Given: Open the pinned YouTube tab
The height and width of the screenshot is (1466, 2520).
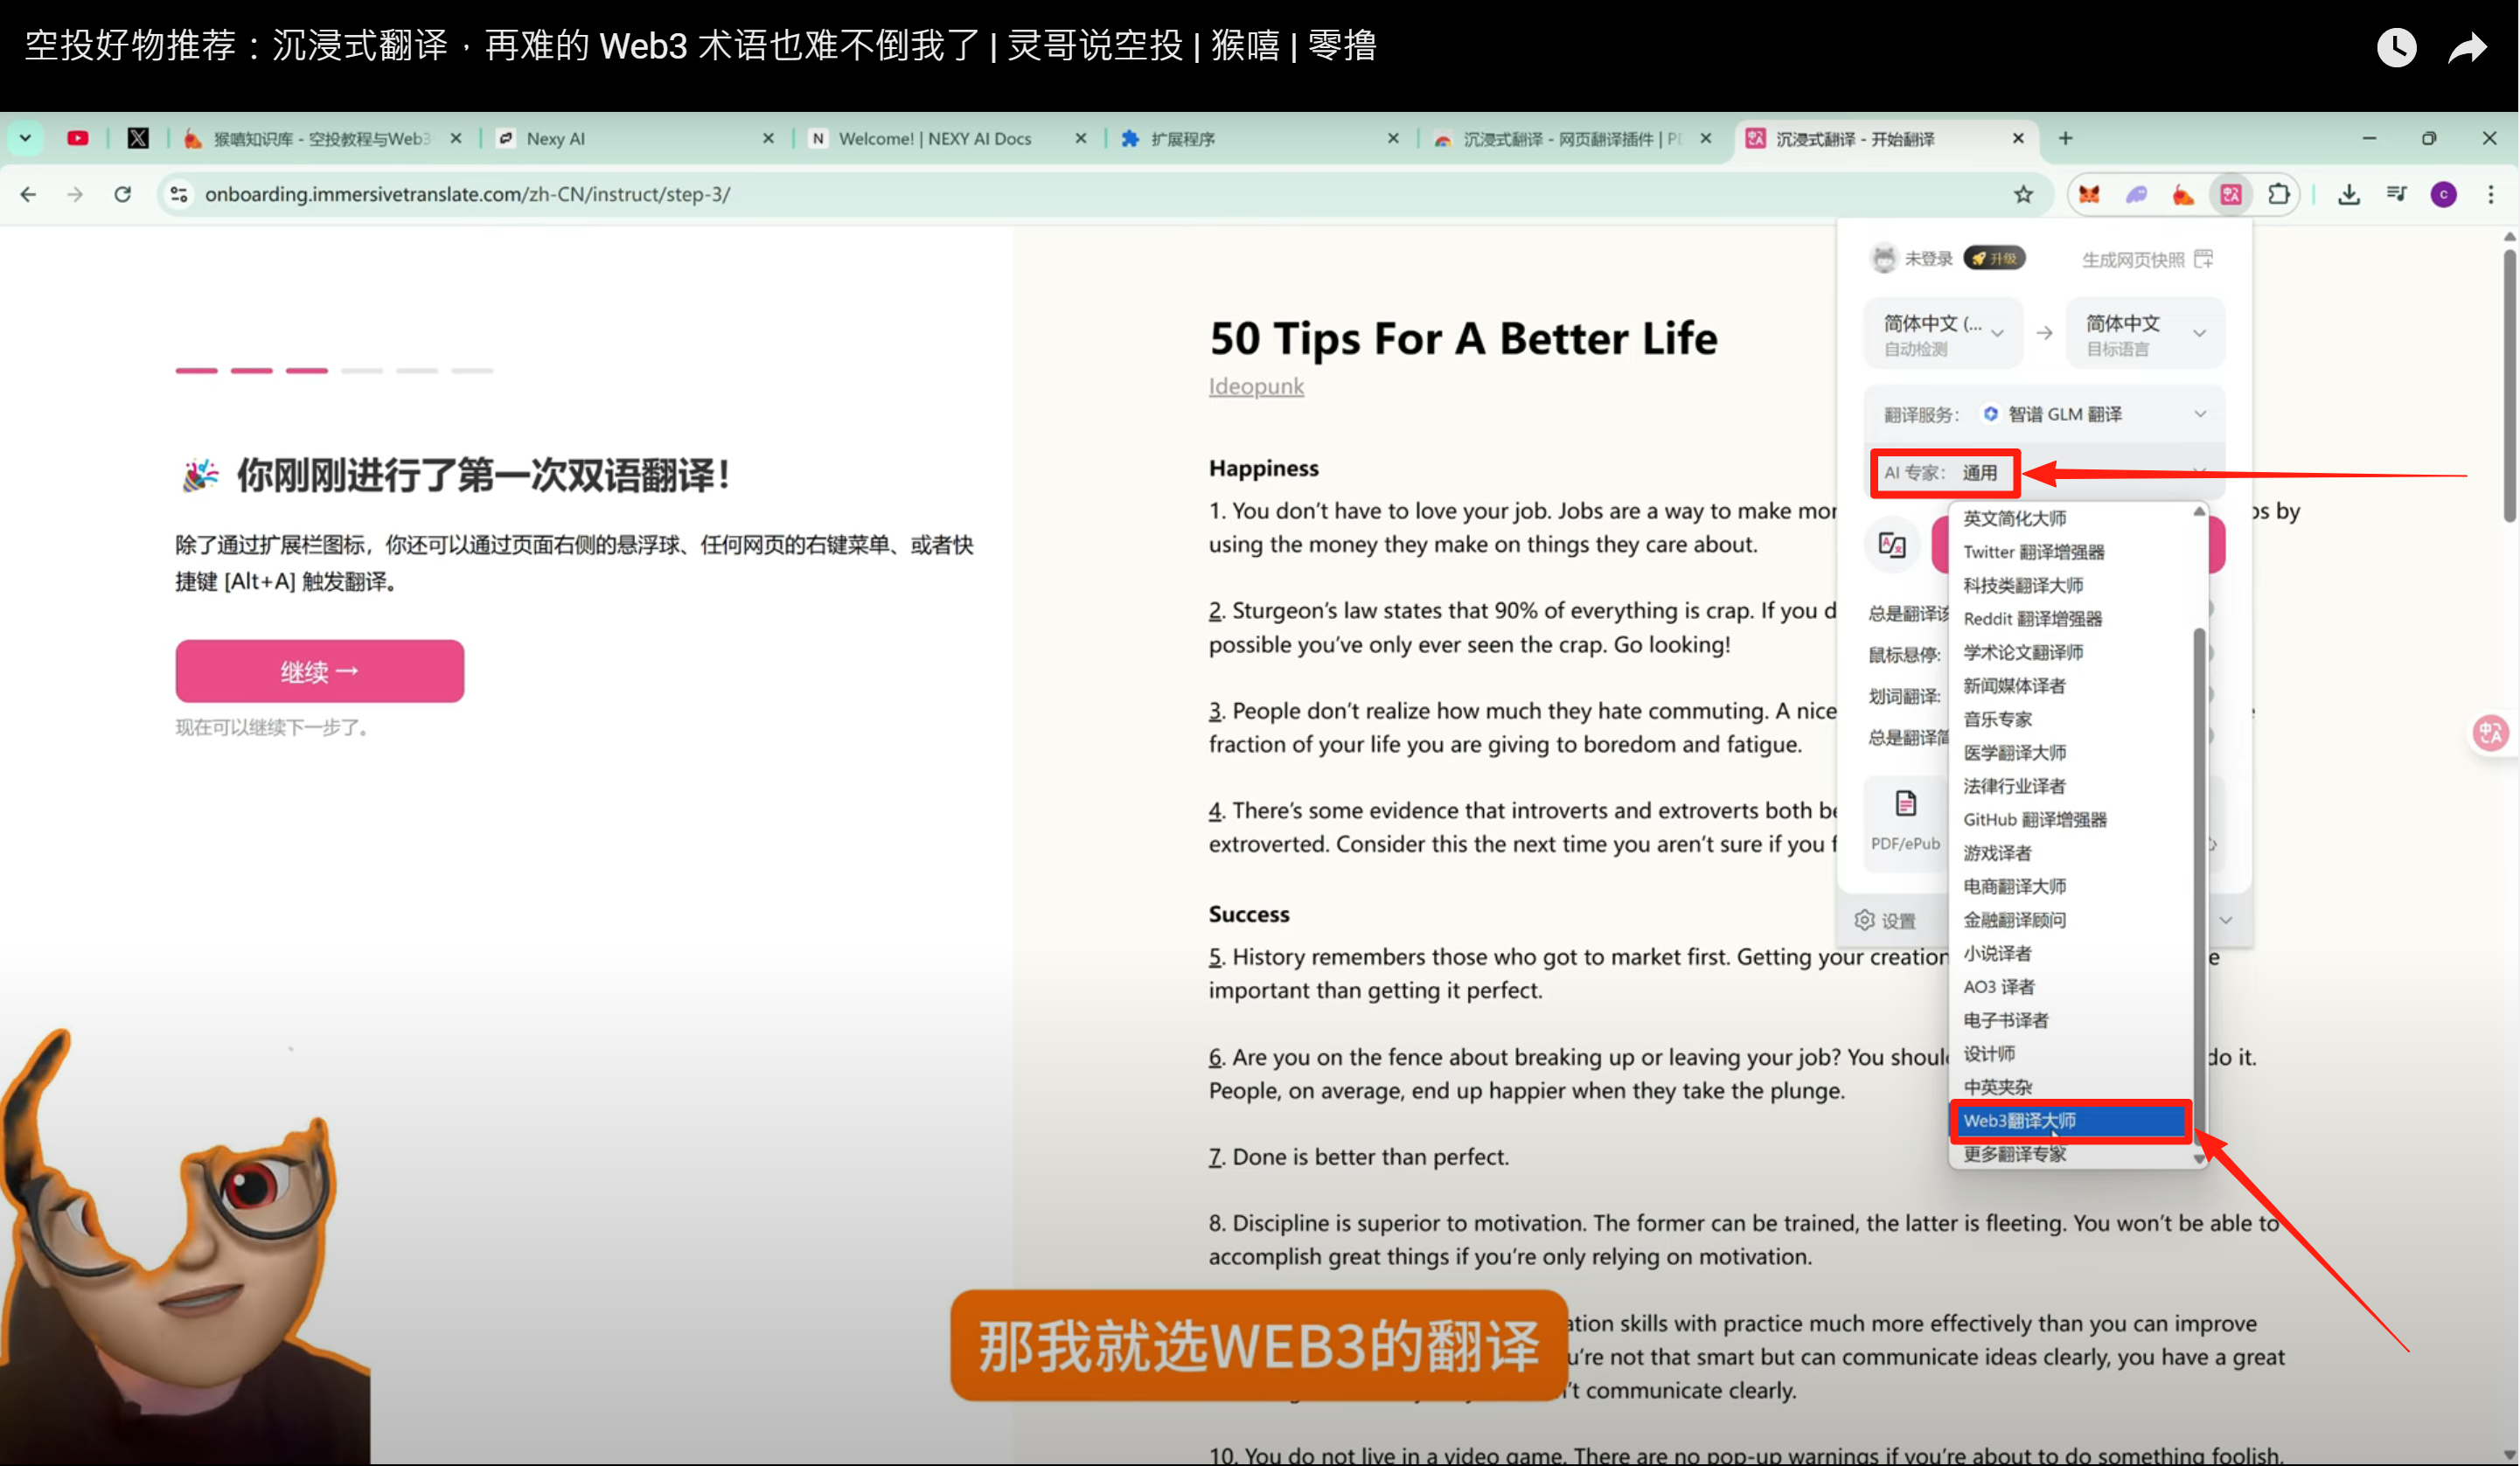Looking at the screenshot, I should pyautogui.click(x=78, y=138).
